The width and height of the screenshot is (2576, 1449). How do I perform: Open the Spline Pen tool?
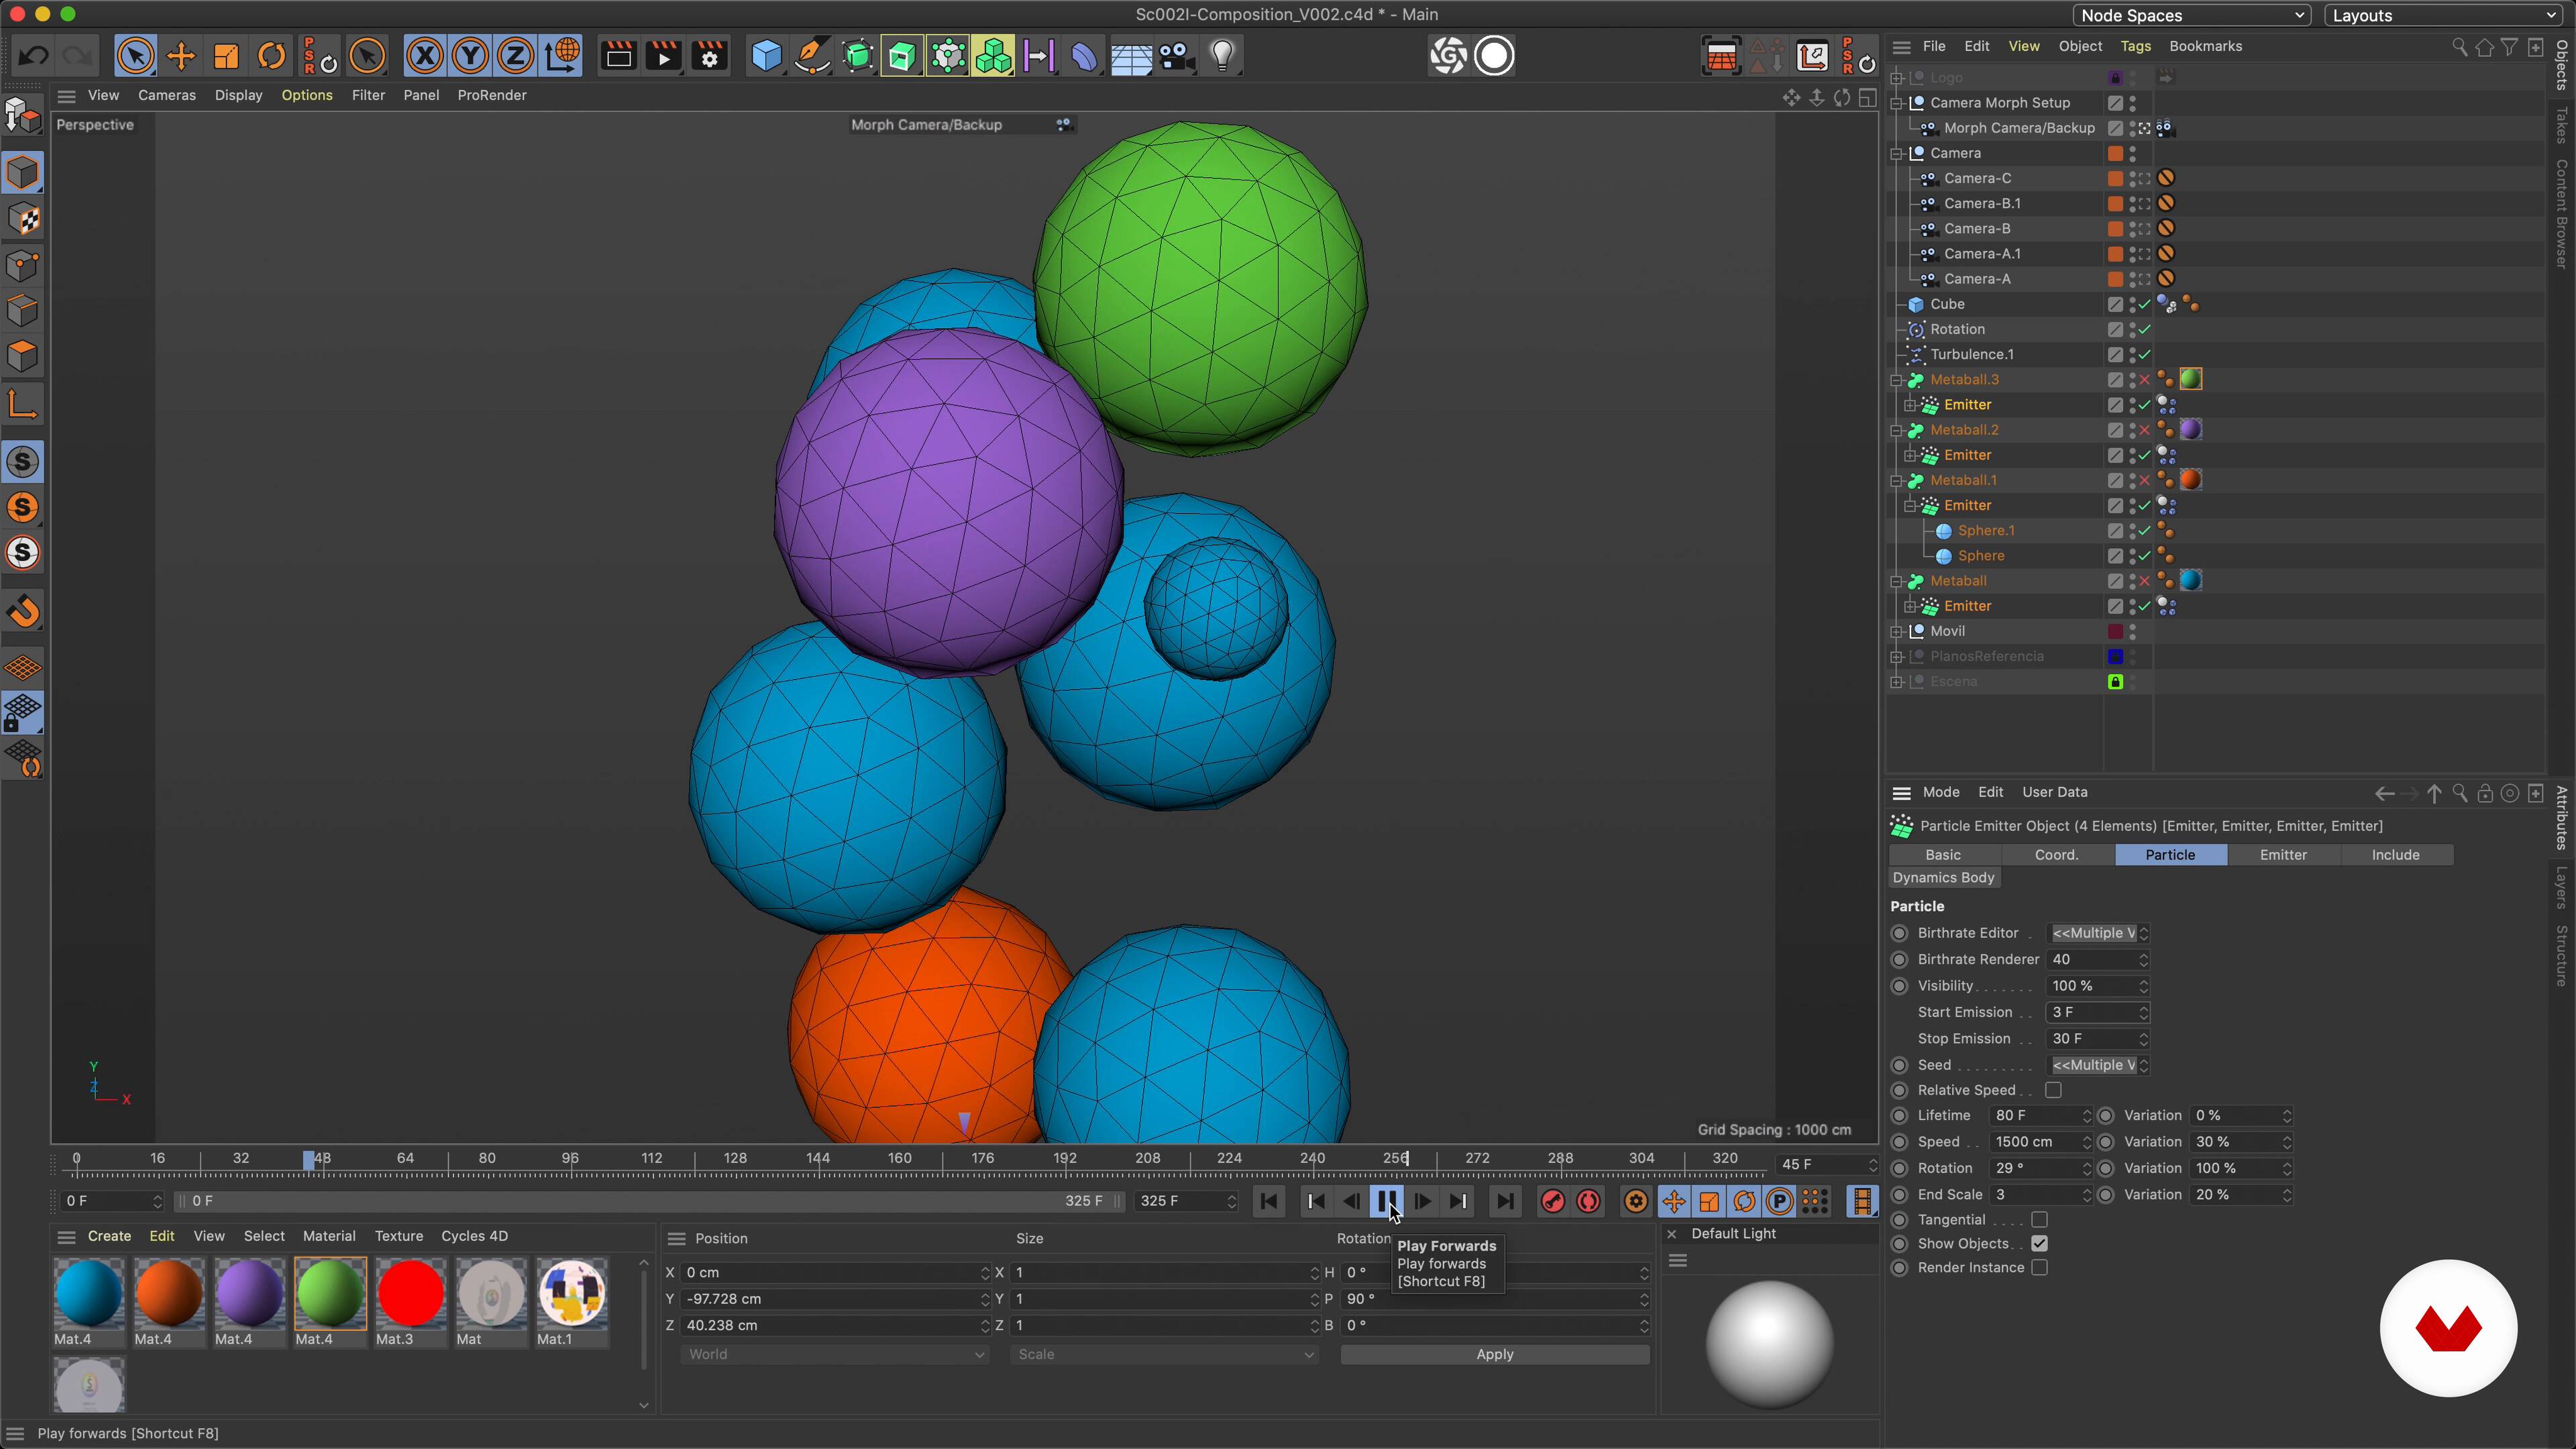point(812,56)
